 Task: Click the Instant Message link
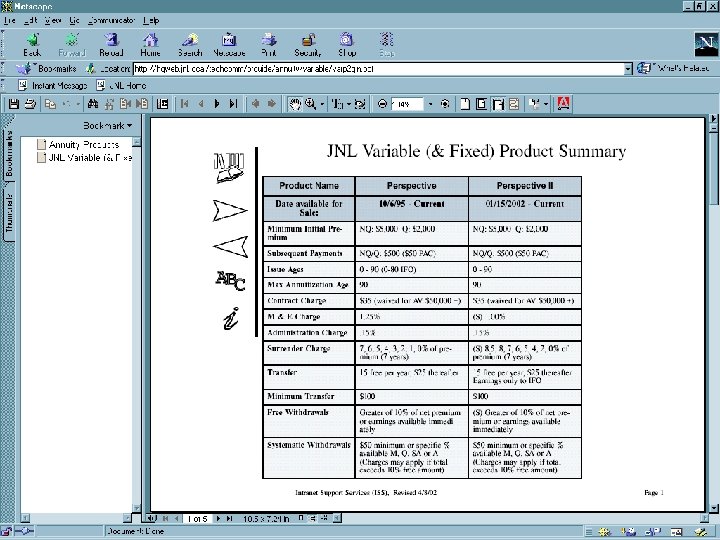[53, 85]
